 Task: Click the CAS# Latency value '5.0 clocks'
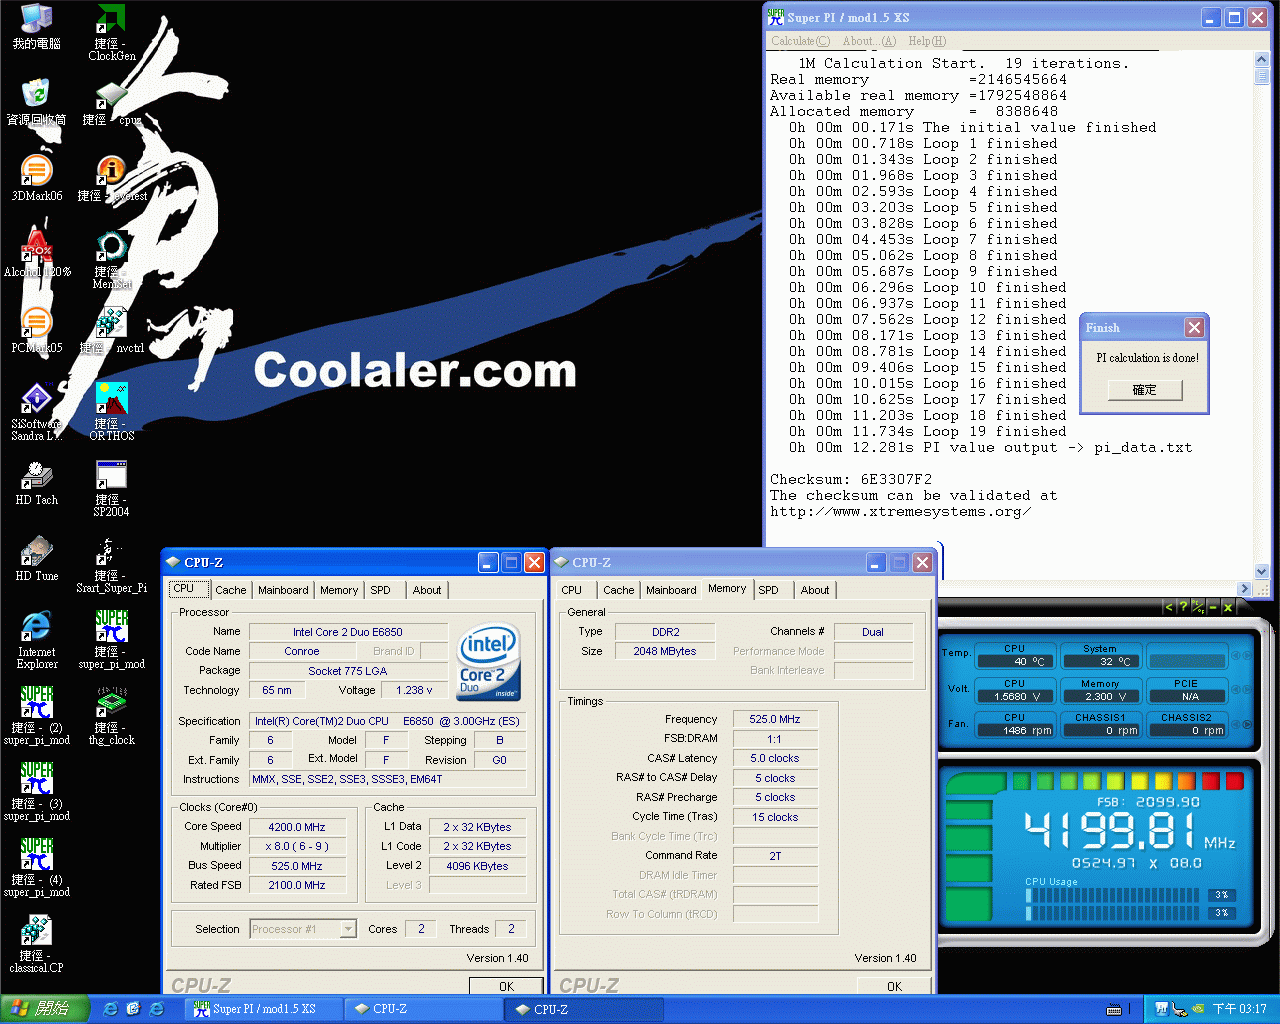coord(775,758)
